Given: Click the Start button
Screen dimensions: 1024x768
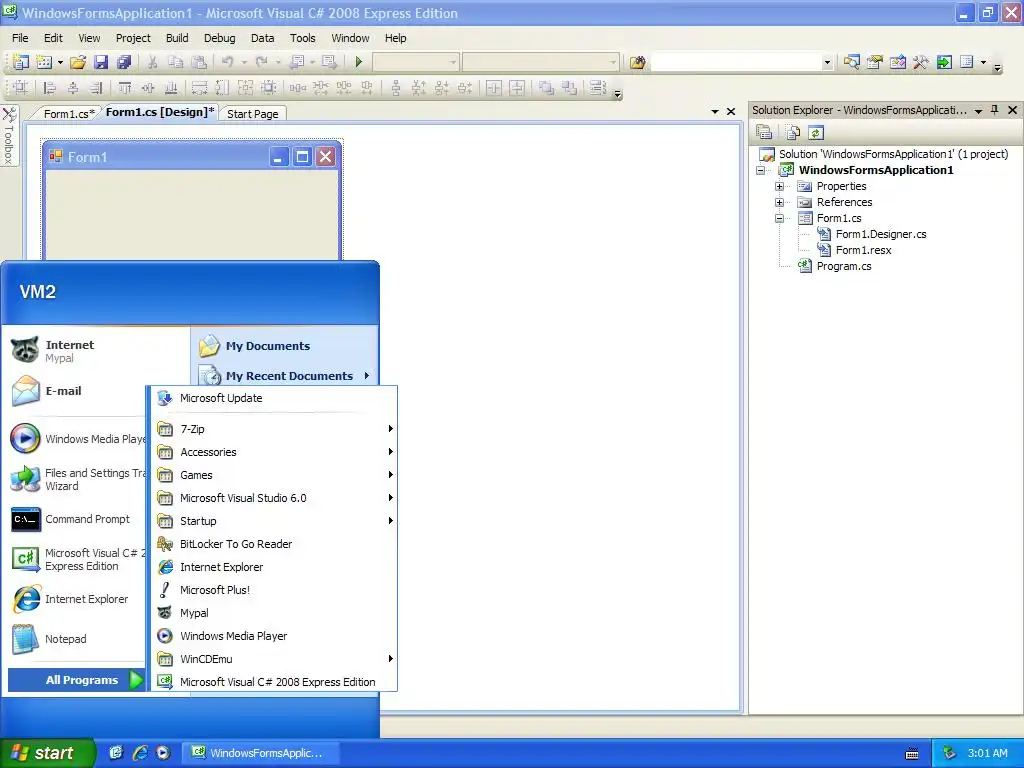Looking at the screenshot, I should pos(47,753).
